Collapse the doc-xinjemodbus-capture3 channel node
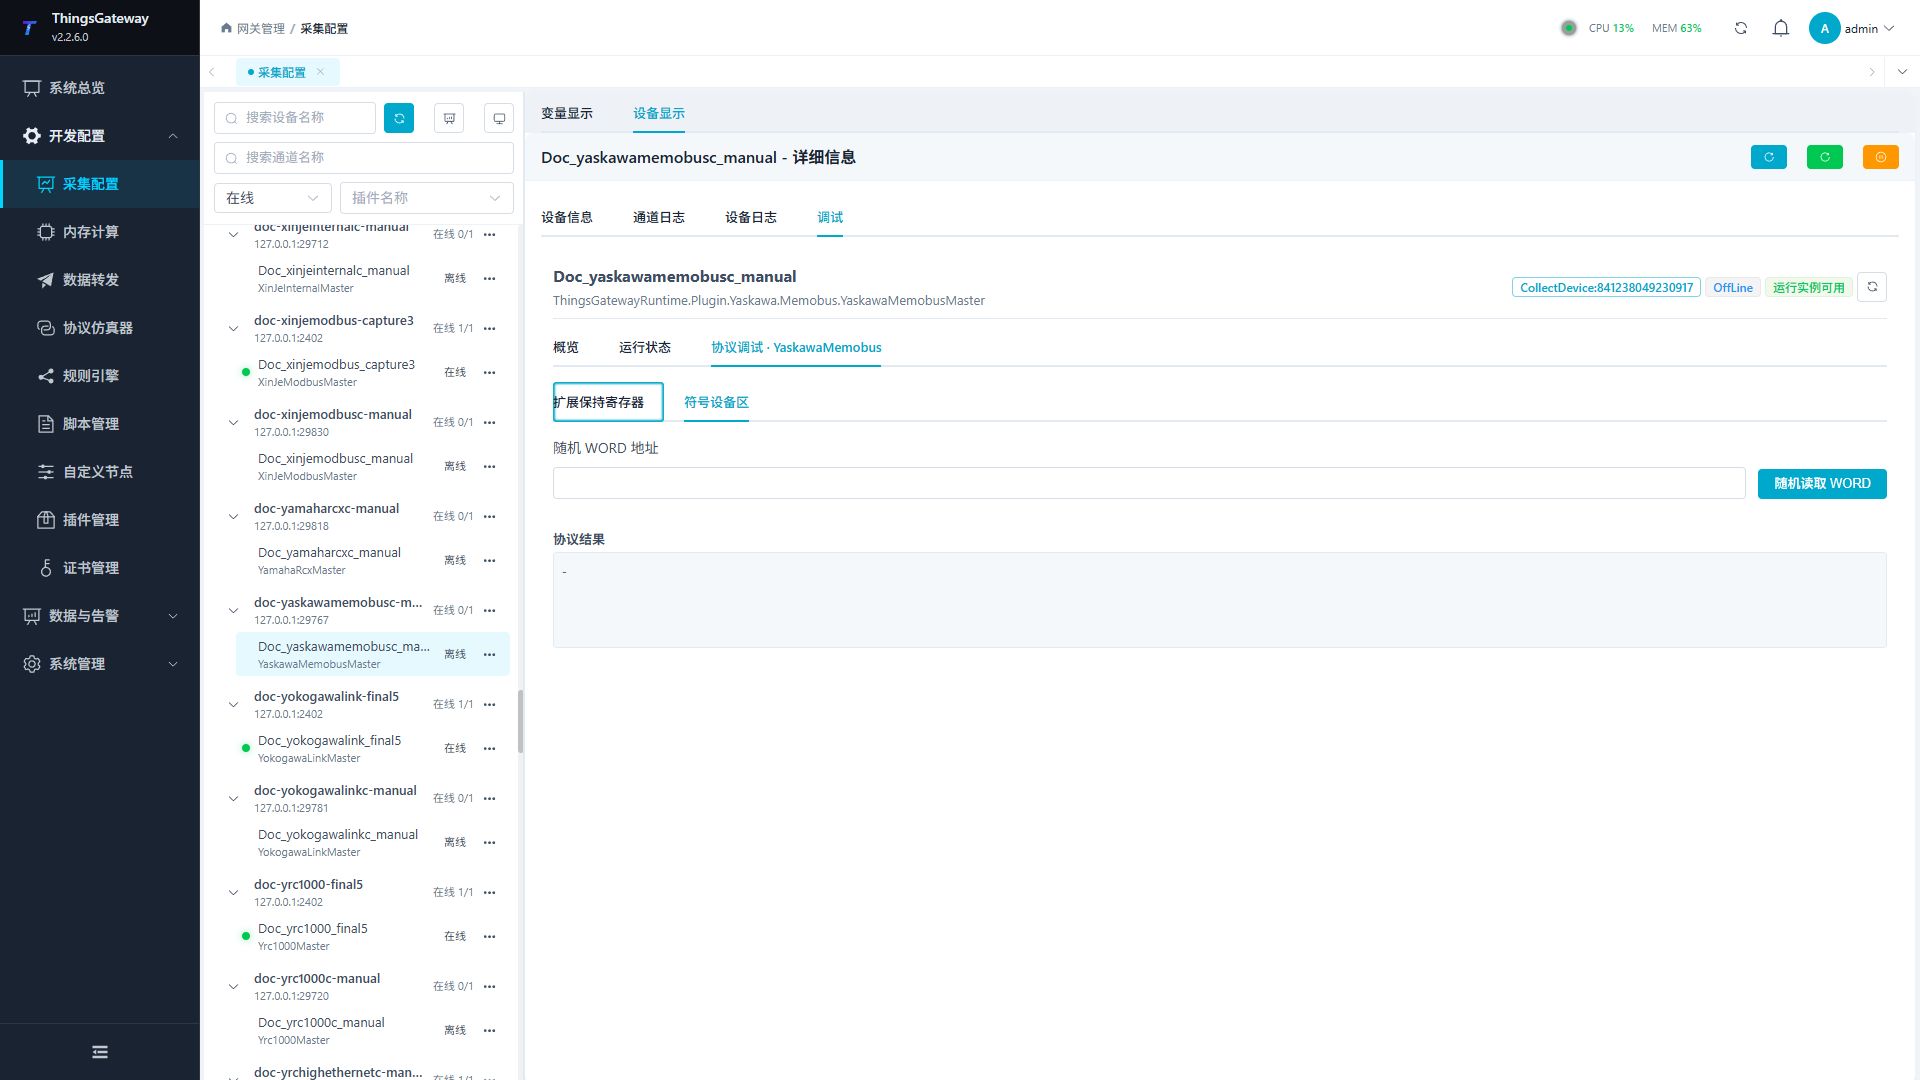 pyautogui.click(x=233, y=328)
